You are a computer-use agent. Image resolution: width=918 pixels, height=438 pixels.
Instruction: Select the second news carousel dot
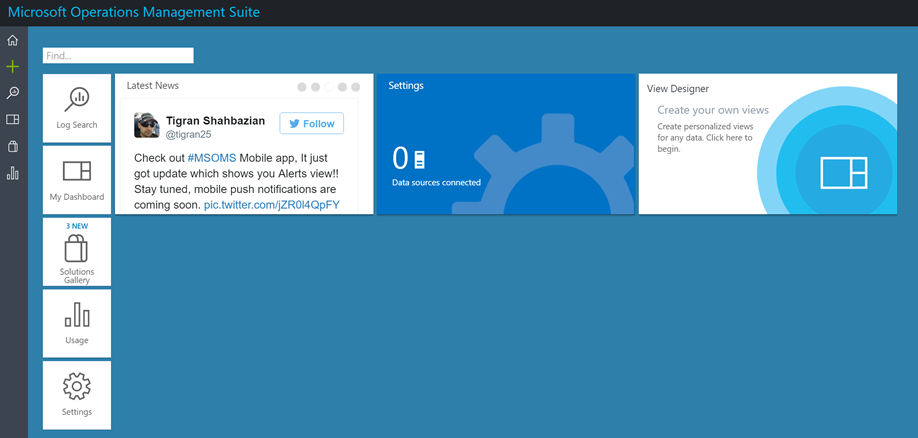coord(316,87)
